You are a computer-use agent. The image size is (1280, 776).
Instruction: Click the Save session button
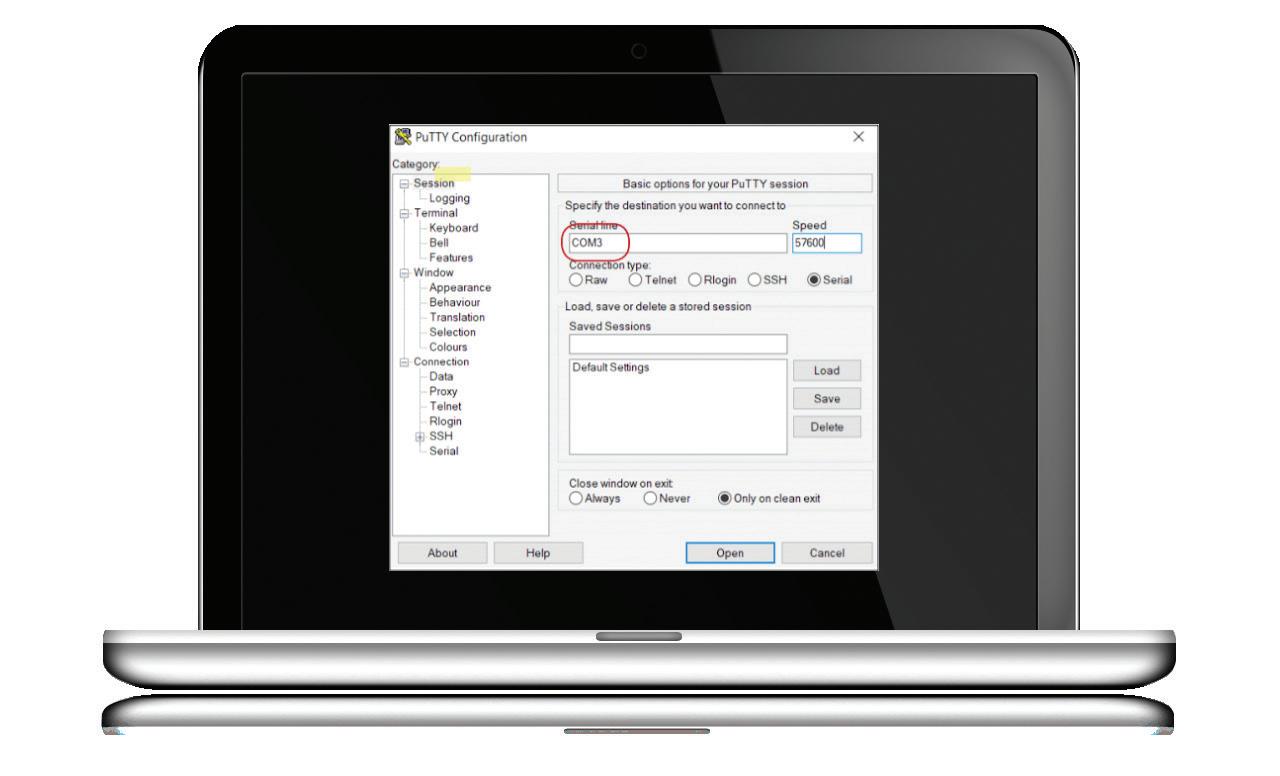coord(827,399)
